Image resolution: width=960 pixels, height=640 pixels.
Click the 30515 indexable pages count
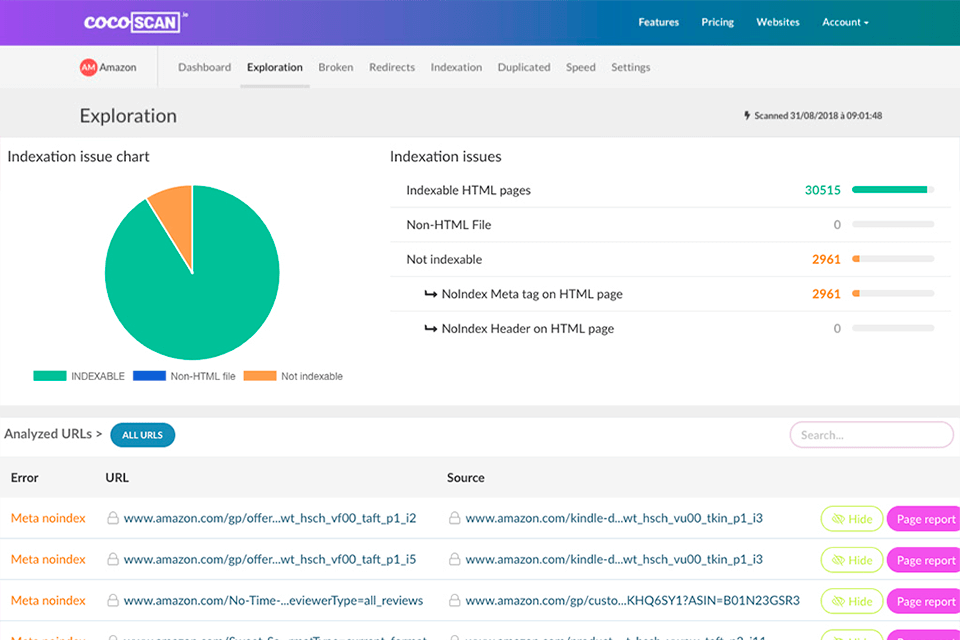(822, 190)
